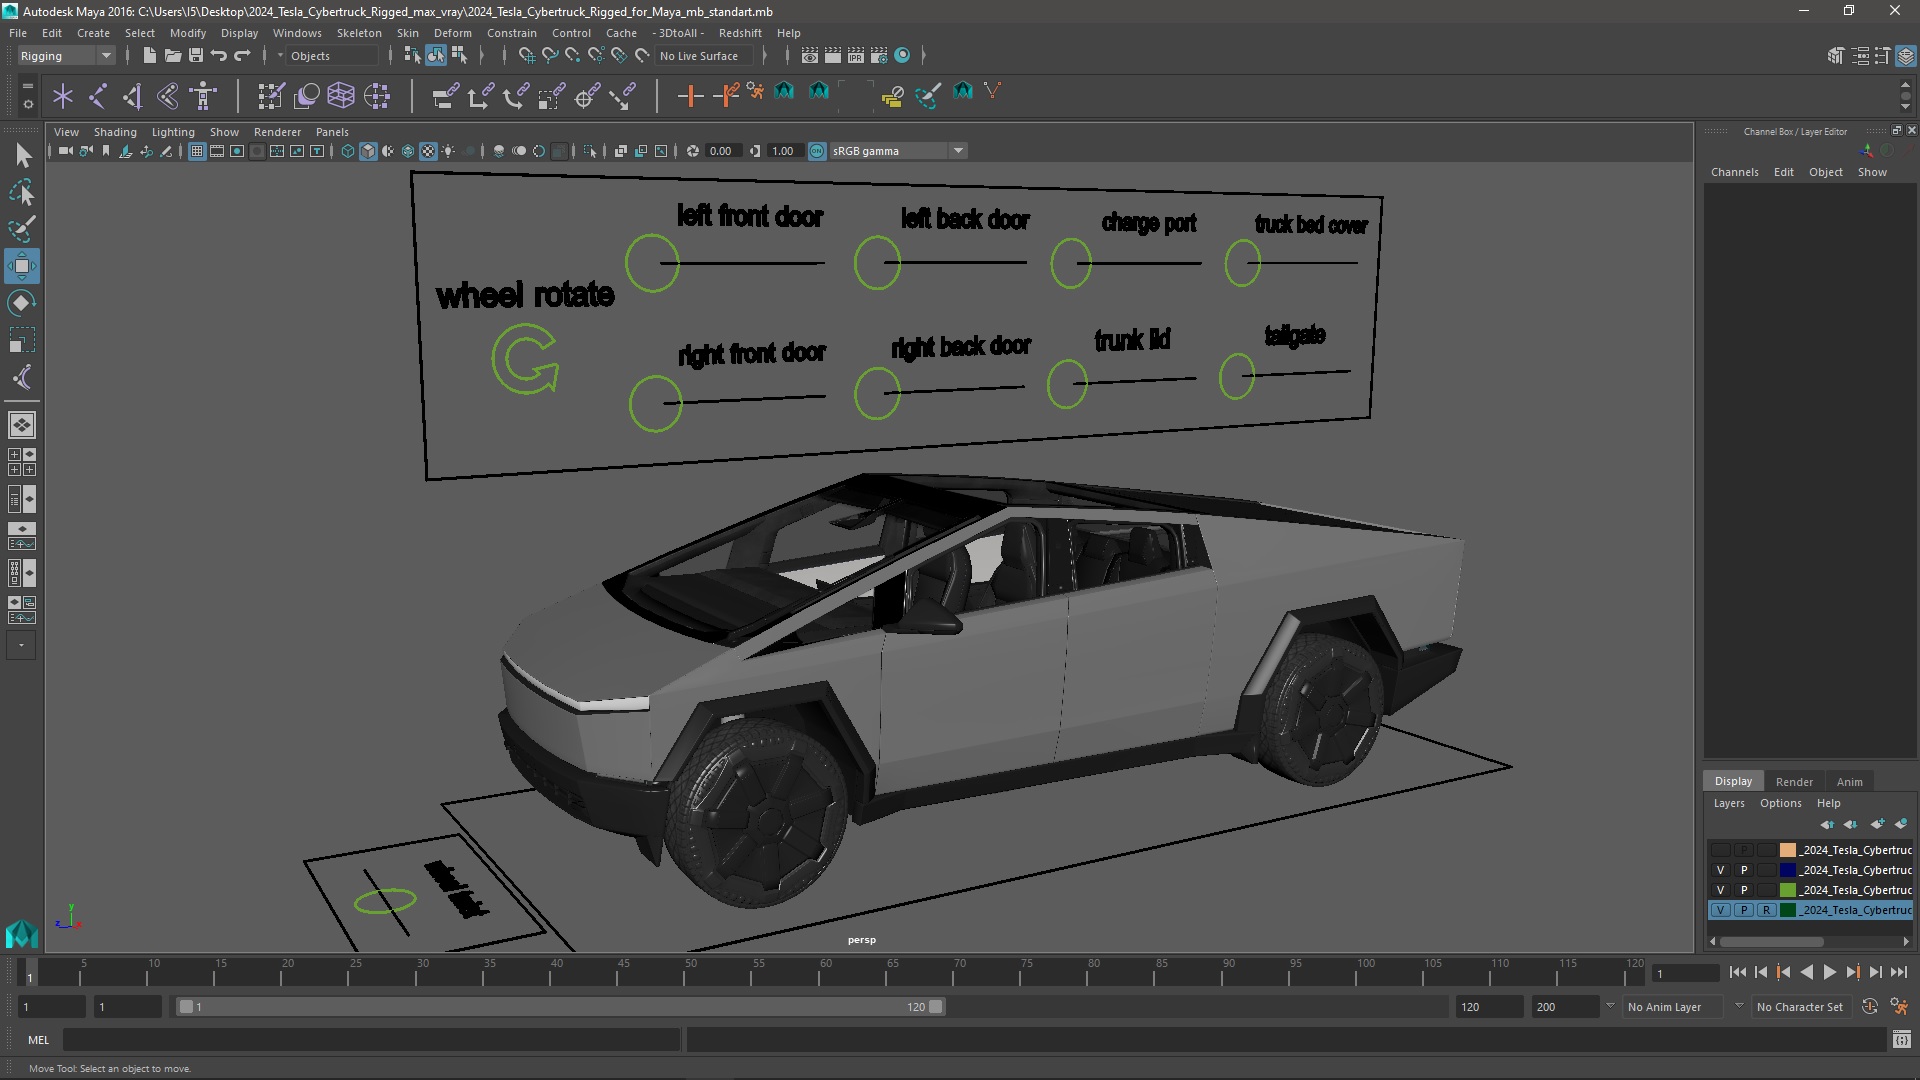1920x1080 pixels.
Task: Click the Create Cluster shelf icon
Action: click(x=377, y=96)
